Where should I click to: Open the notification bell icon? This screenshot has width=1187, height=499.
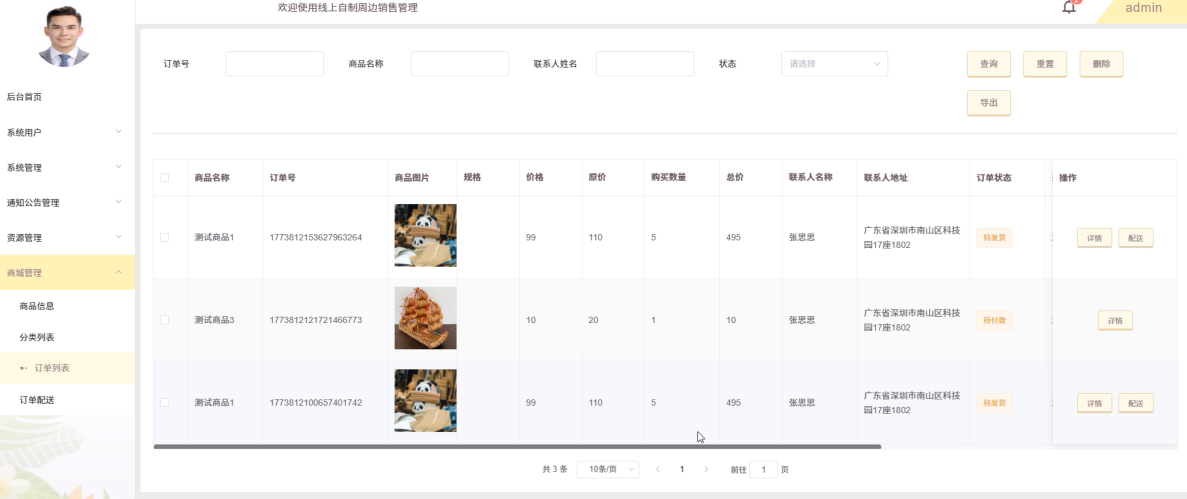(x=1069, y=7)
